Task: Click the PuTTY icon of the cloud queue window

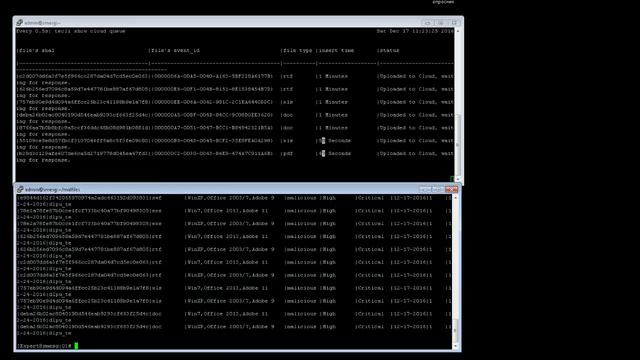Action: tap(20, 23)
